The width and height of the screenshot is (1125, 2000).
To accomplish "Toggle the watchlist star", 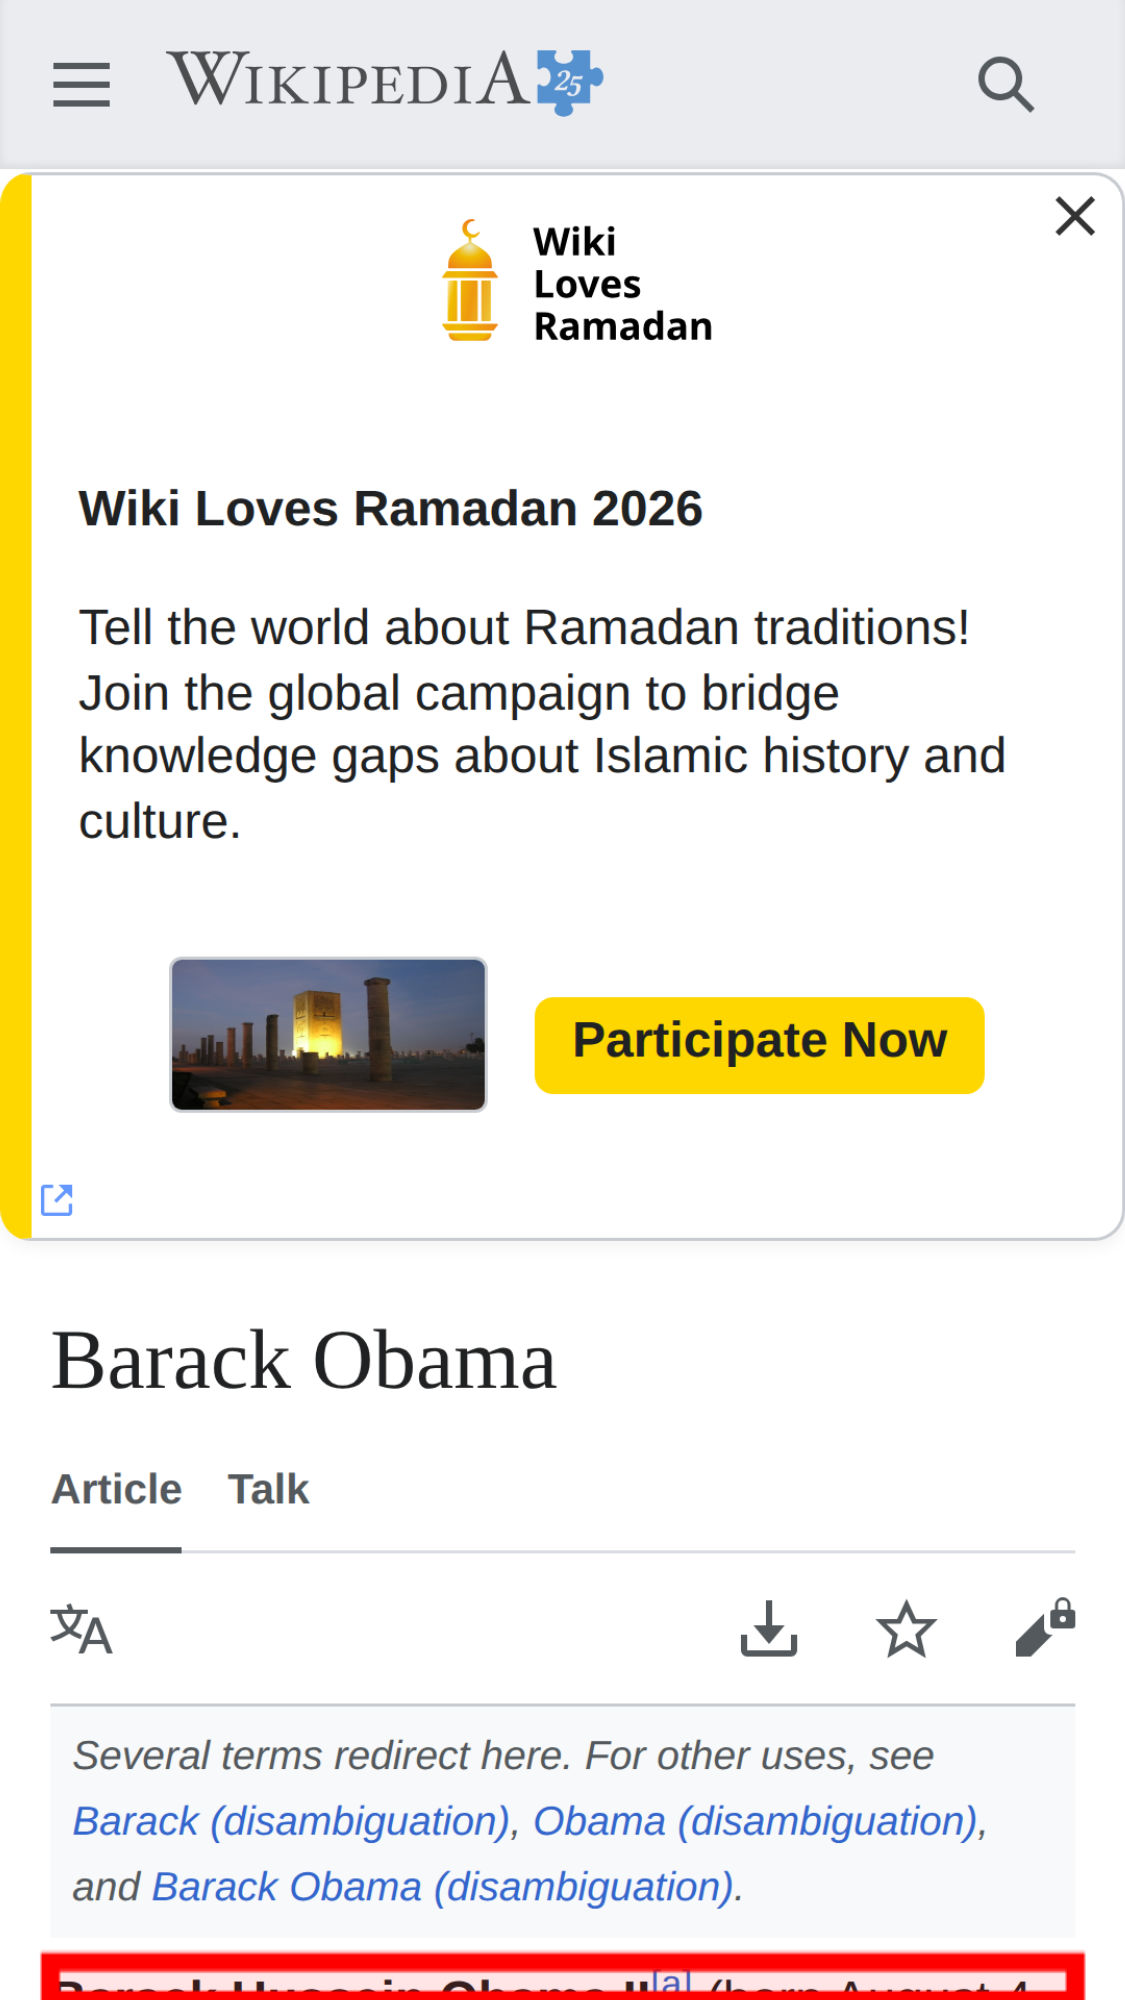I will 906,1629.
